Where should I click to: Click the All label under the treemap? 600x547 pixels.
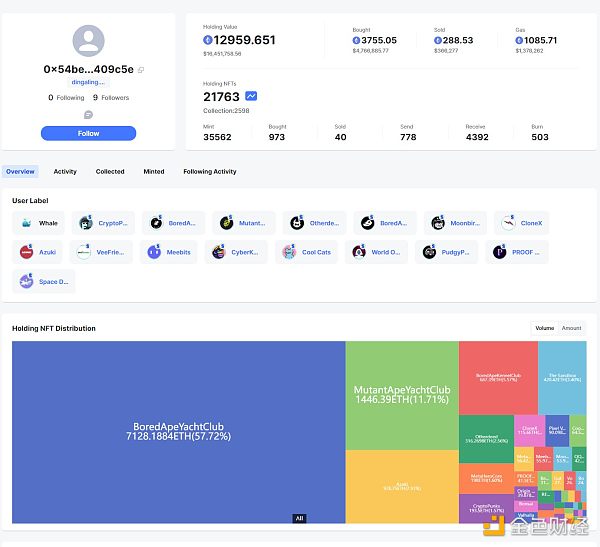point(299,518)
